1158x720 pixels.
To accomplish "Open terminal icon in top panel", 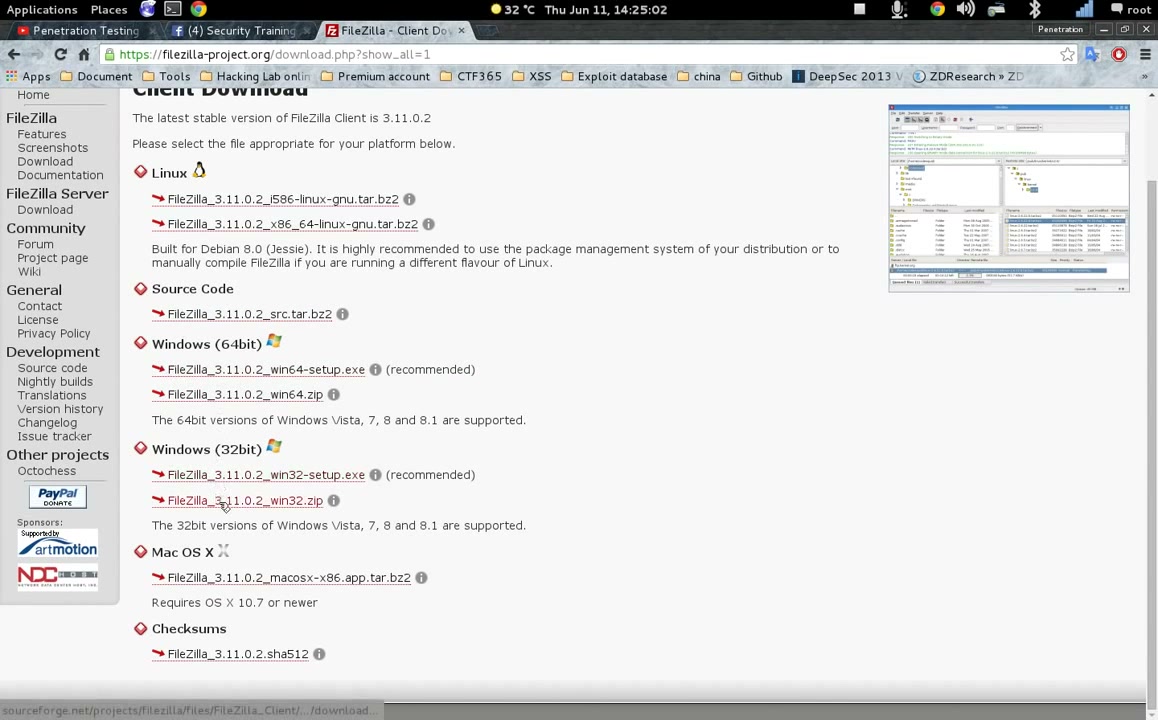I will click(172, 9).
